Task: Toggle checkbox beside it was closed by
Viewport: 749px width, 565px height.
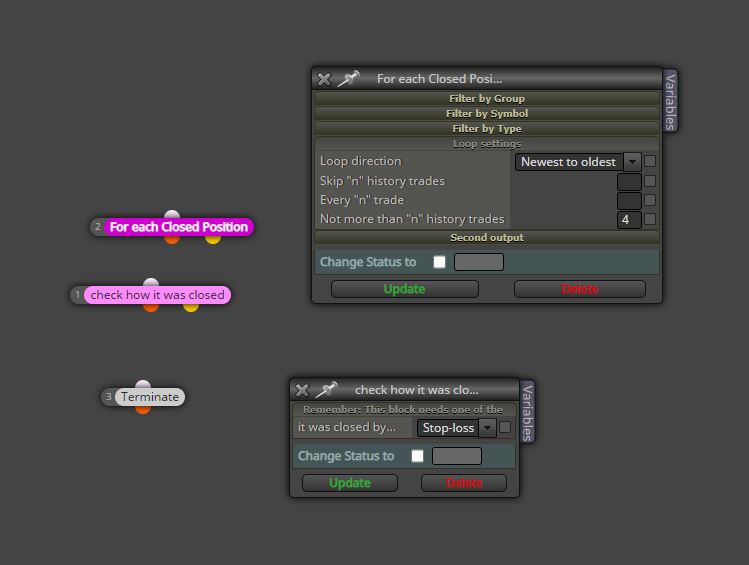Action: click(504, 427)
